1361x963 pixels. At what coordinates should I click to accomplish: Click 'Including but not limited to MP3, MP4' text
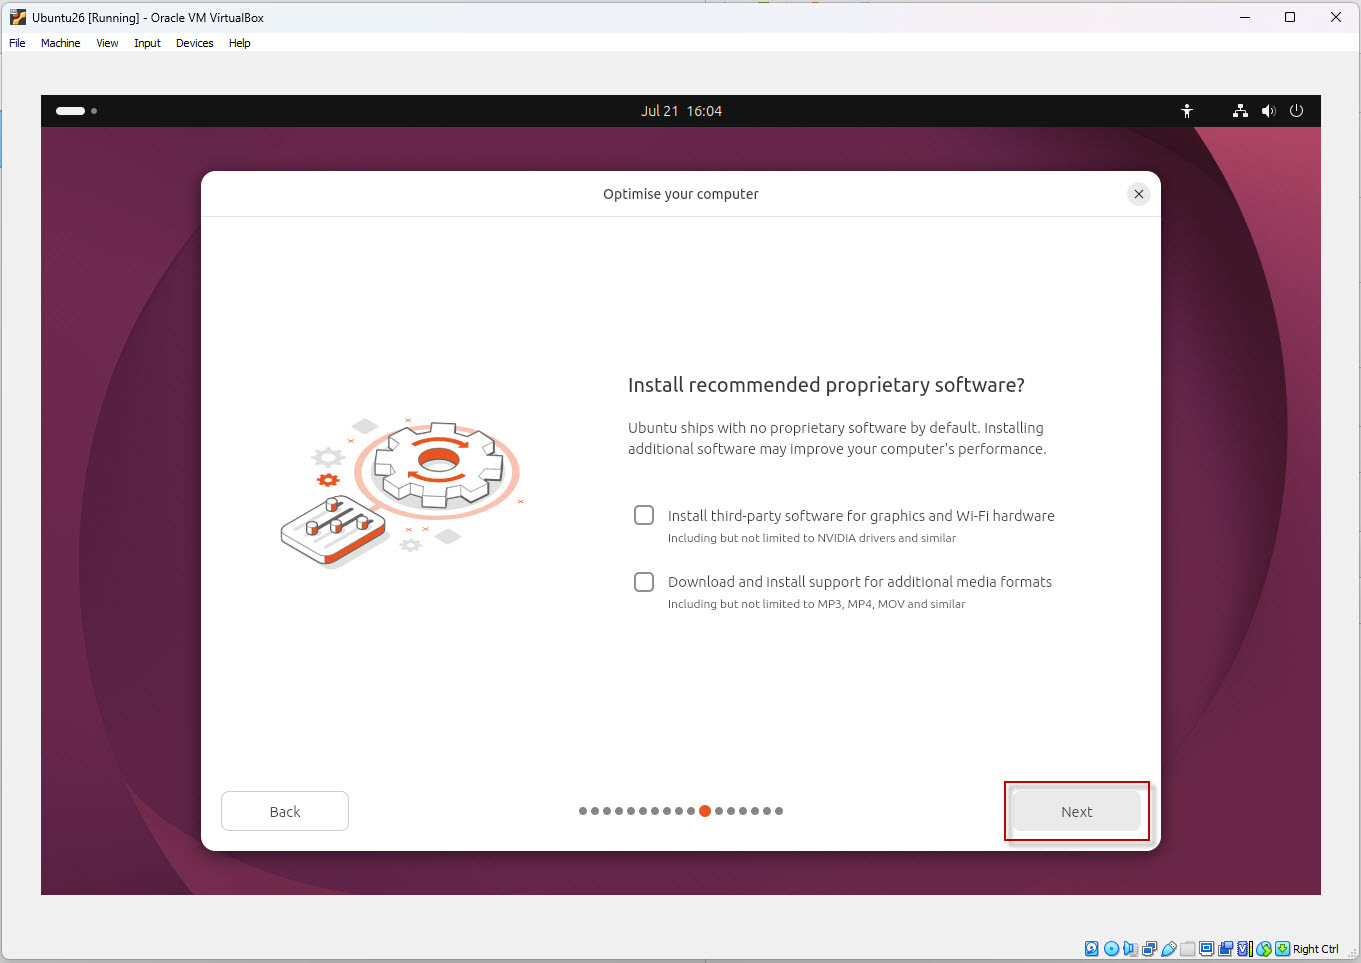pyautogui.click(x=817, y=604)
